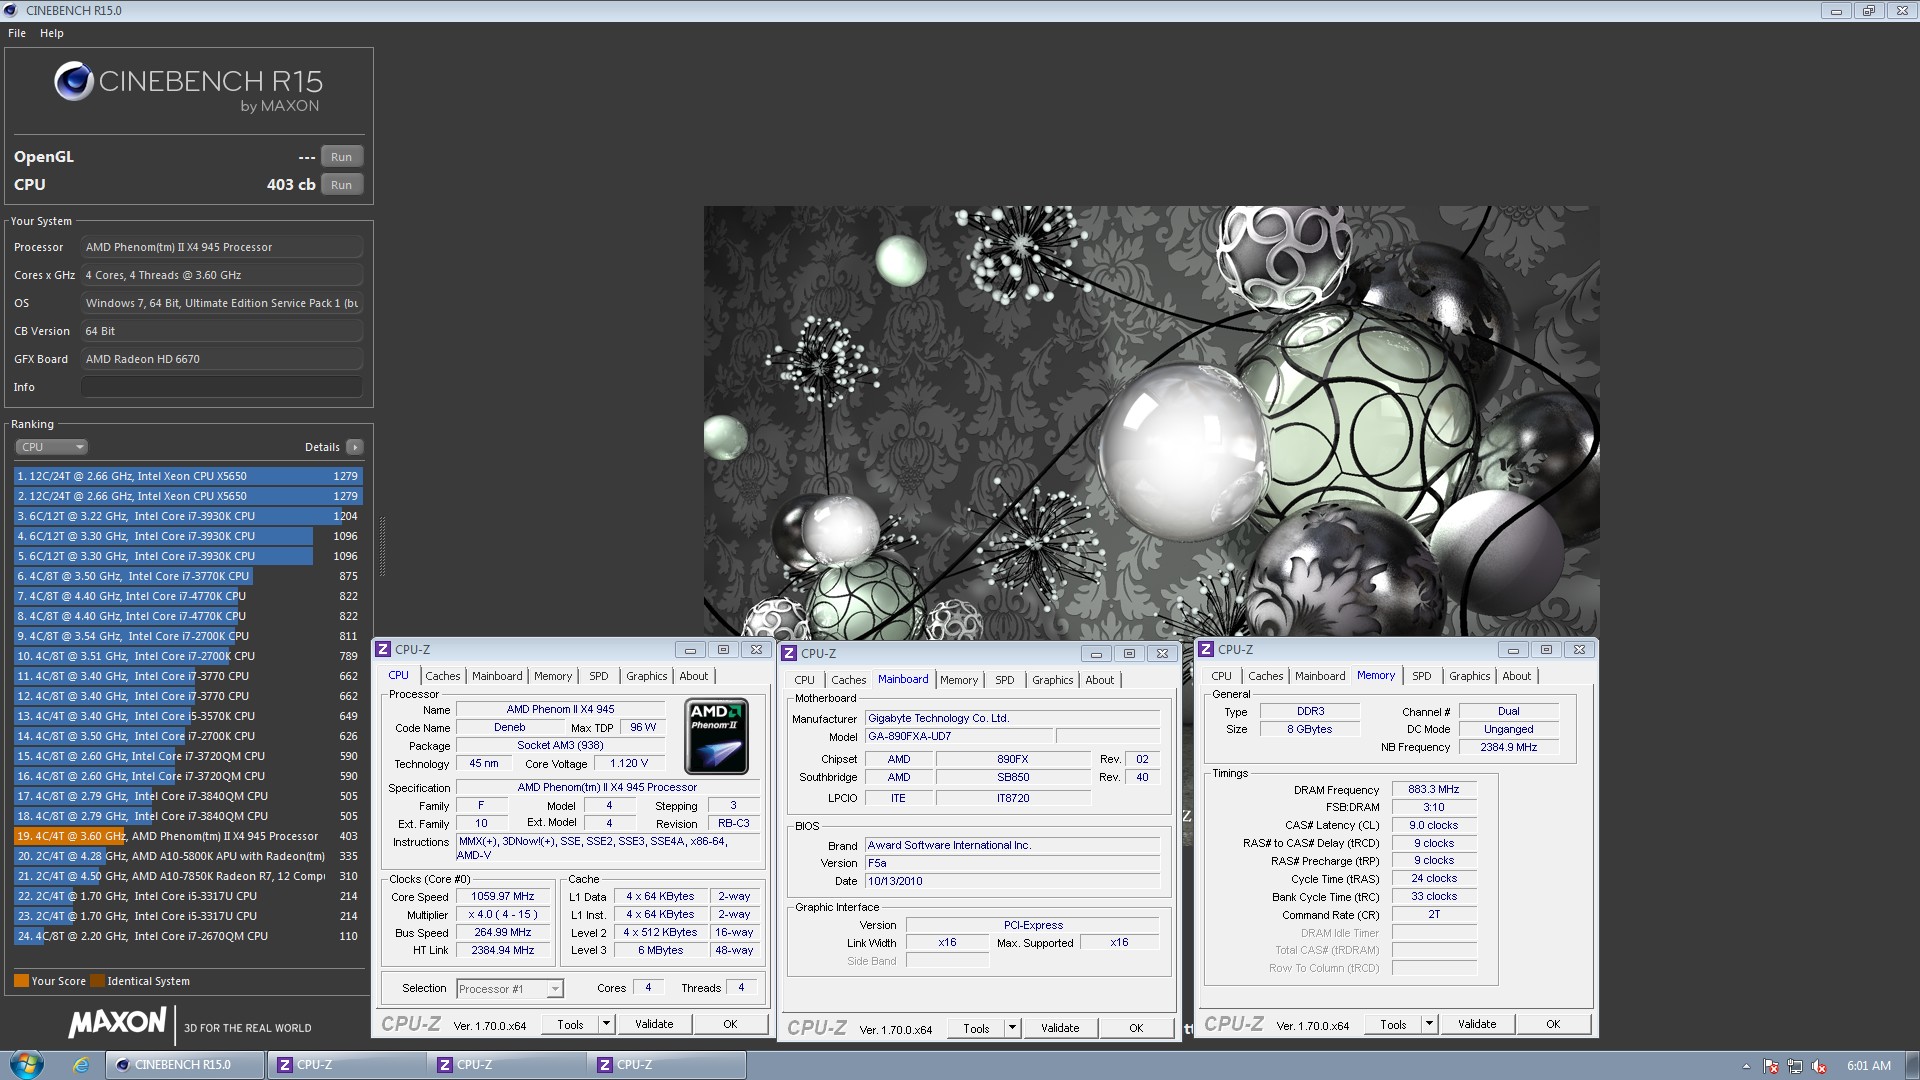
Task: Open Graphics tab in Memory window
Action: 1470,677
